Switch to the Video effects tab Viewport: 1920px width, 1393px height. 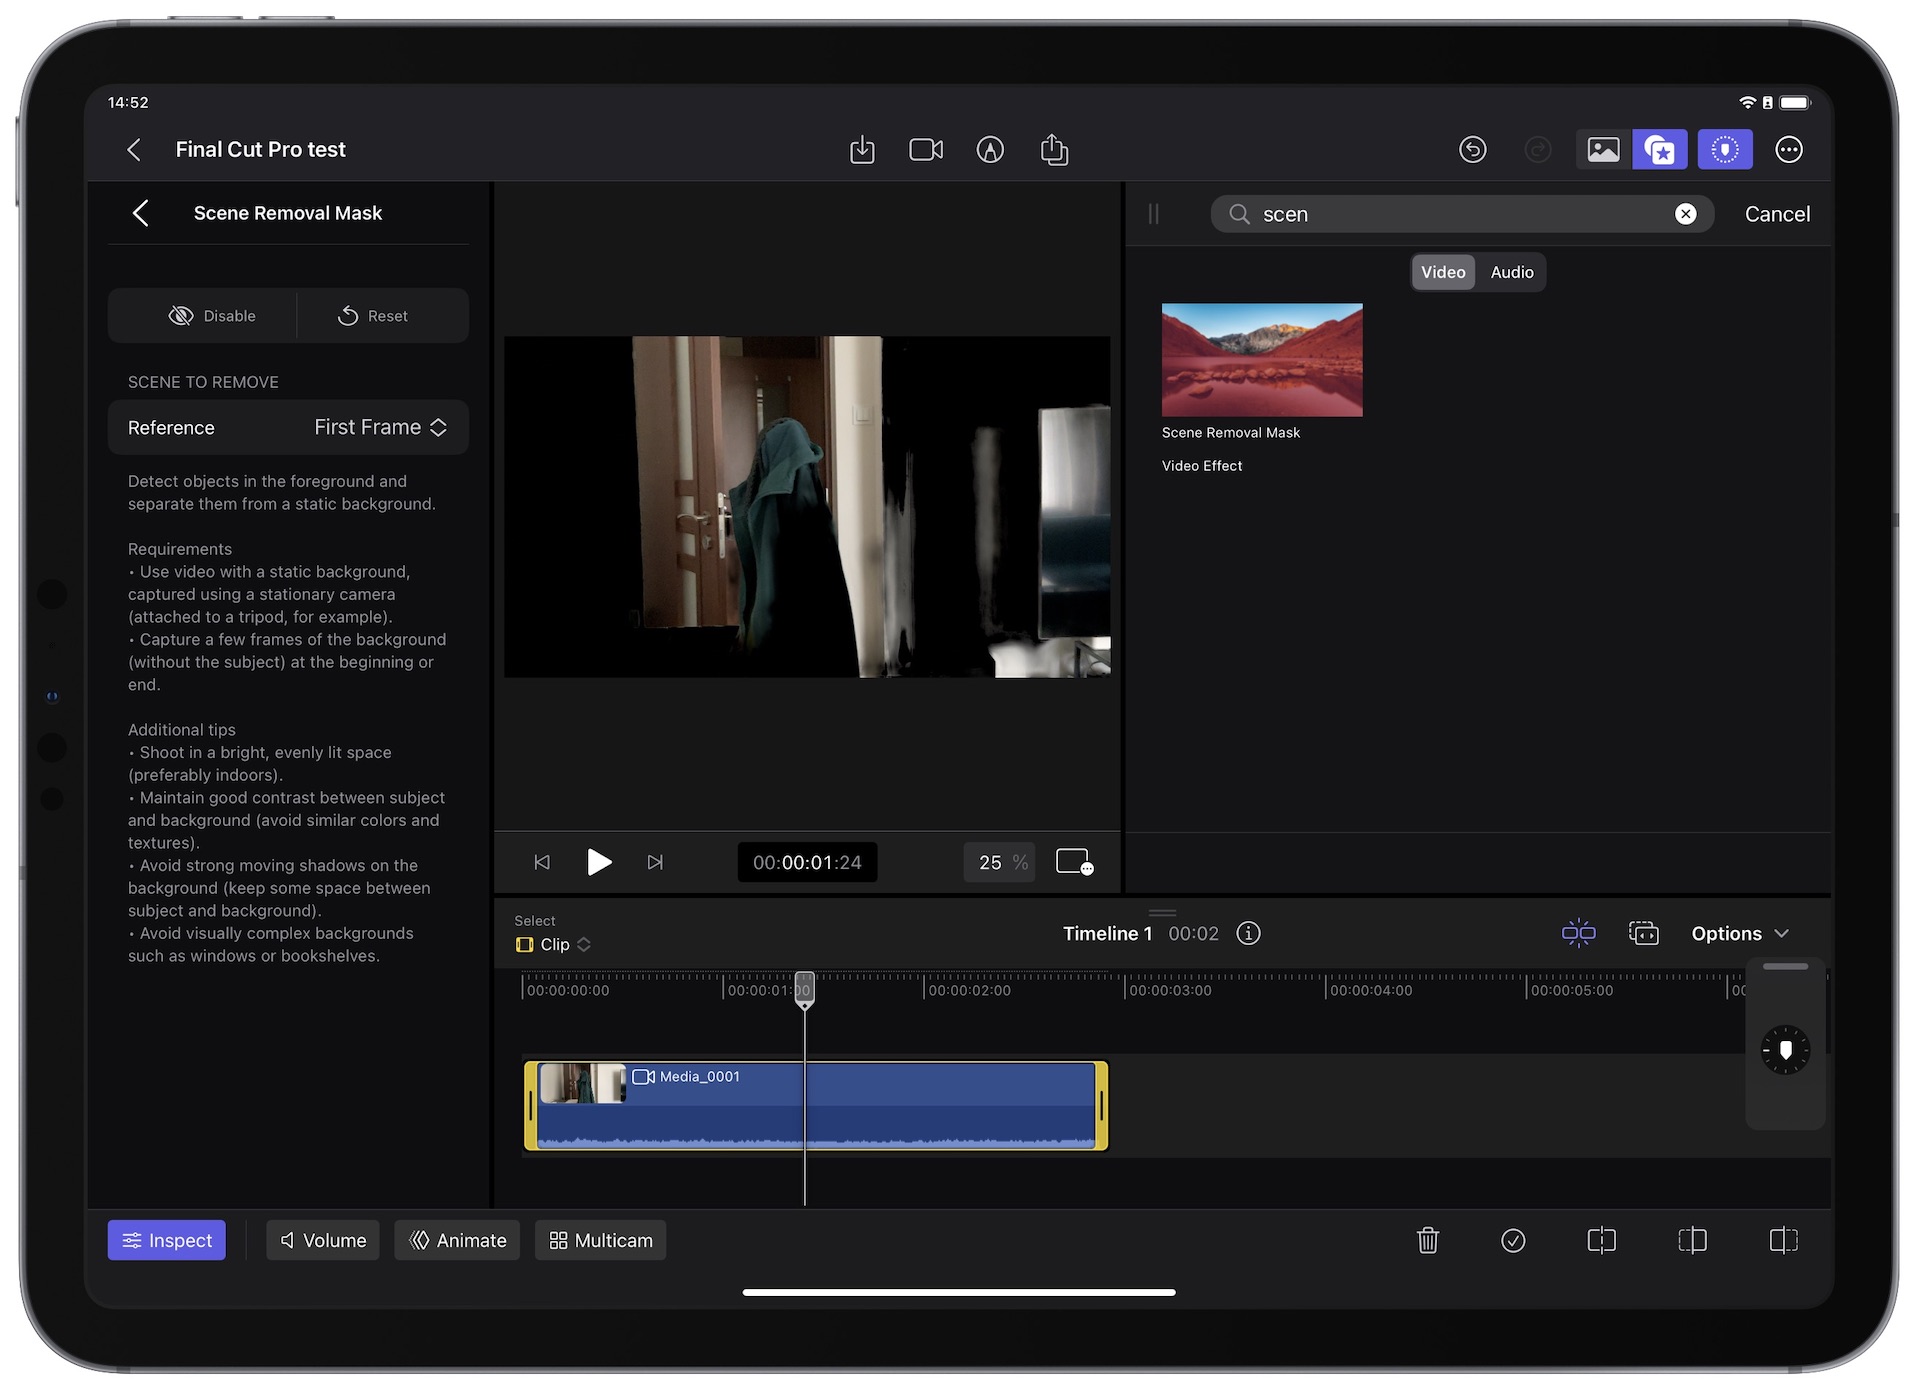(1443, 272)
